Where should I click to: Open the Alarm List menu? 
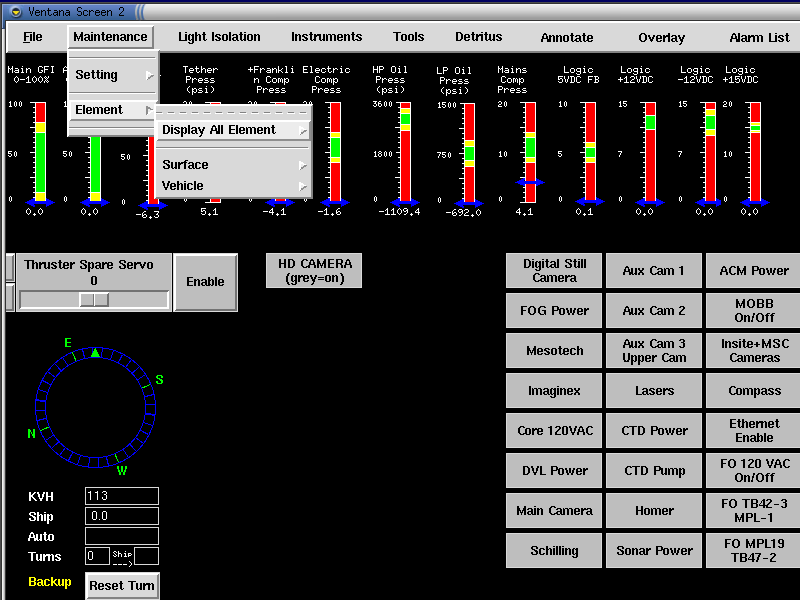[759, 38]
